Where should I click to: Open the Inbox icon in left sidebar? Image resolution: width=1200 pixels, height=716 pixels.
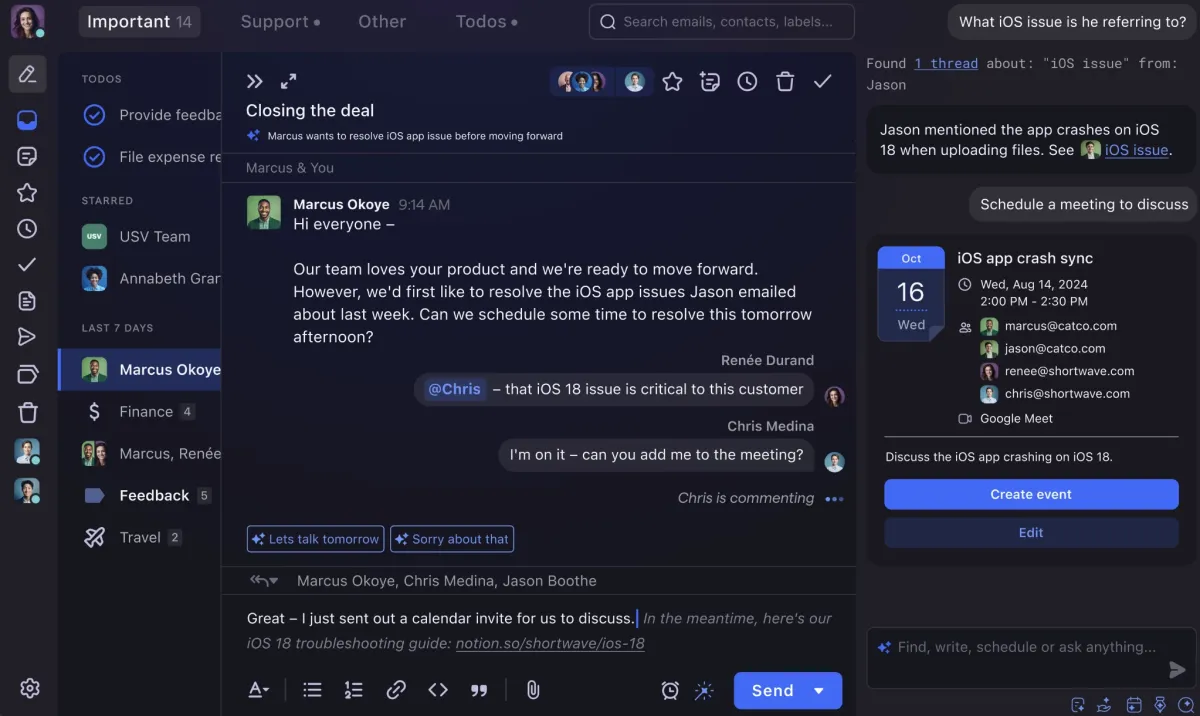point(27,120)
